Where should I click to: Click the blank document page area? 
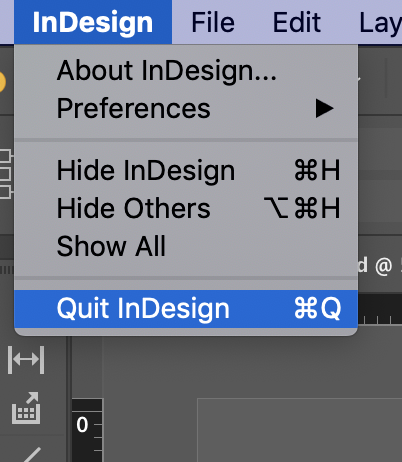pos(300,430)
